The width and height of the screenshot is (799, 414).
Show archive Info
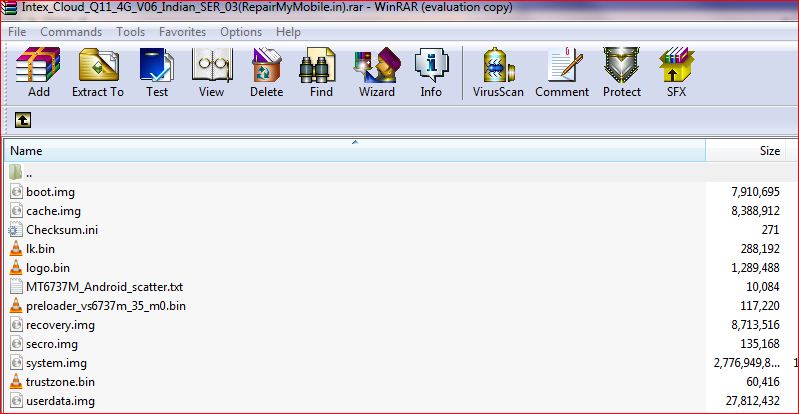pos(431,73)
